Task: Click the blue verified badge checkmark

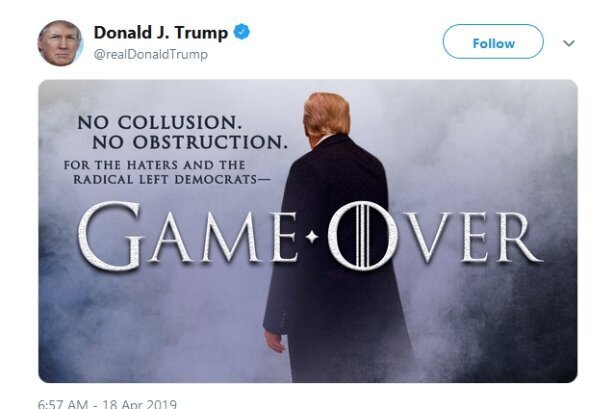Action: (x=242, y=32)
